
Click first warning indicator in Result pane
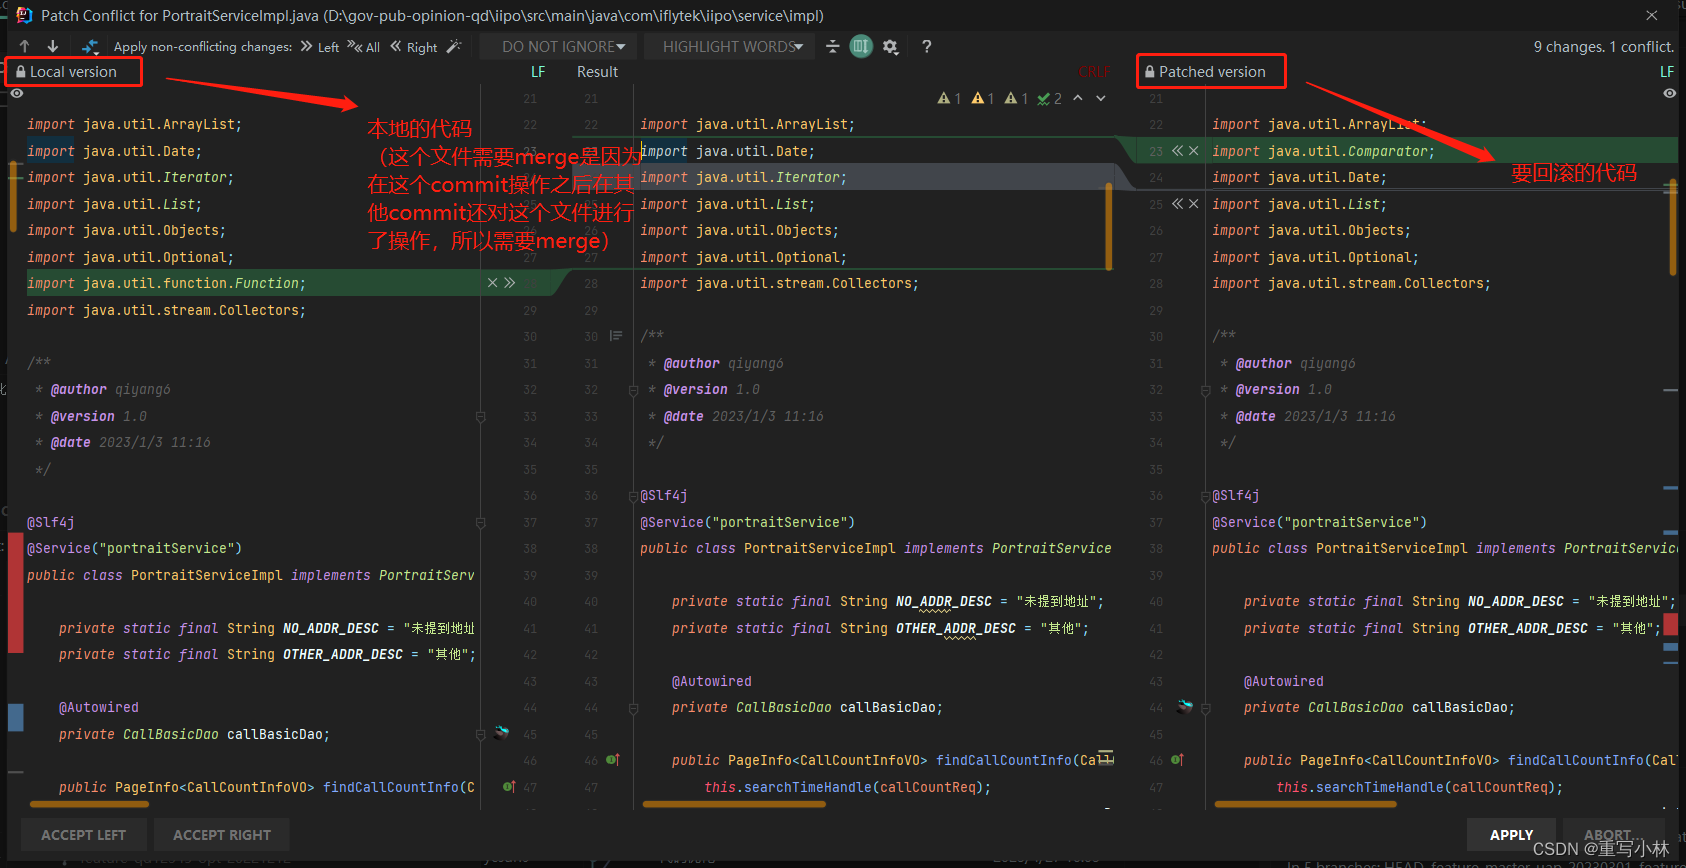[x=948, y=98]
